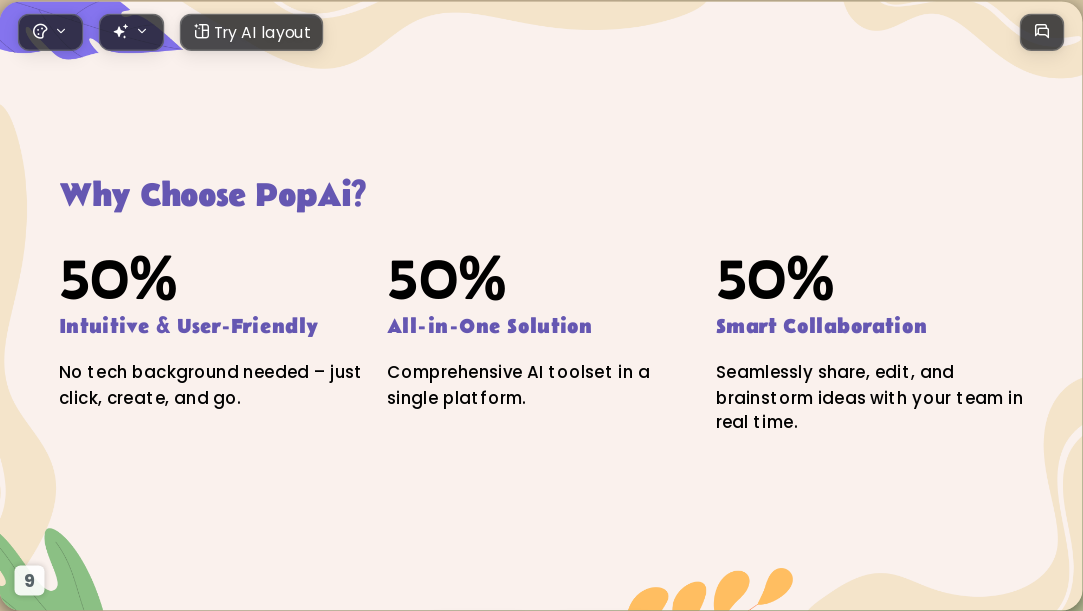
Task: Select the 'Seamlessly share, edit, and brainstorm' paragraph
Action: coord(870,397)
